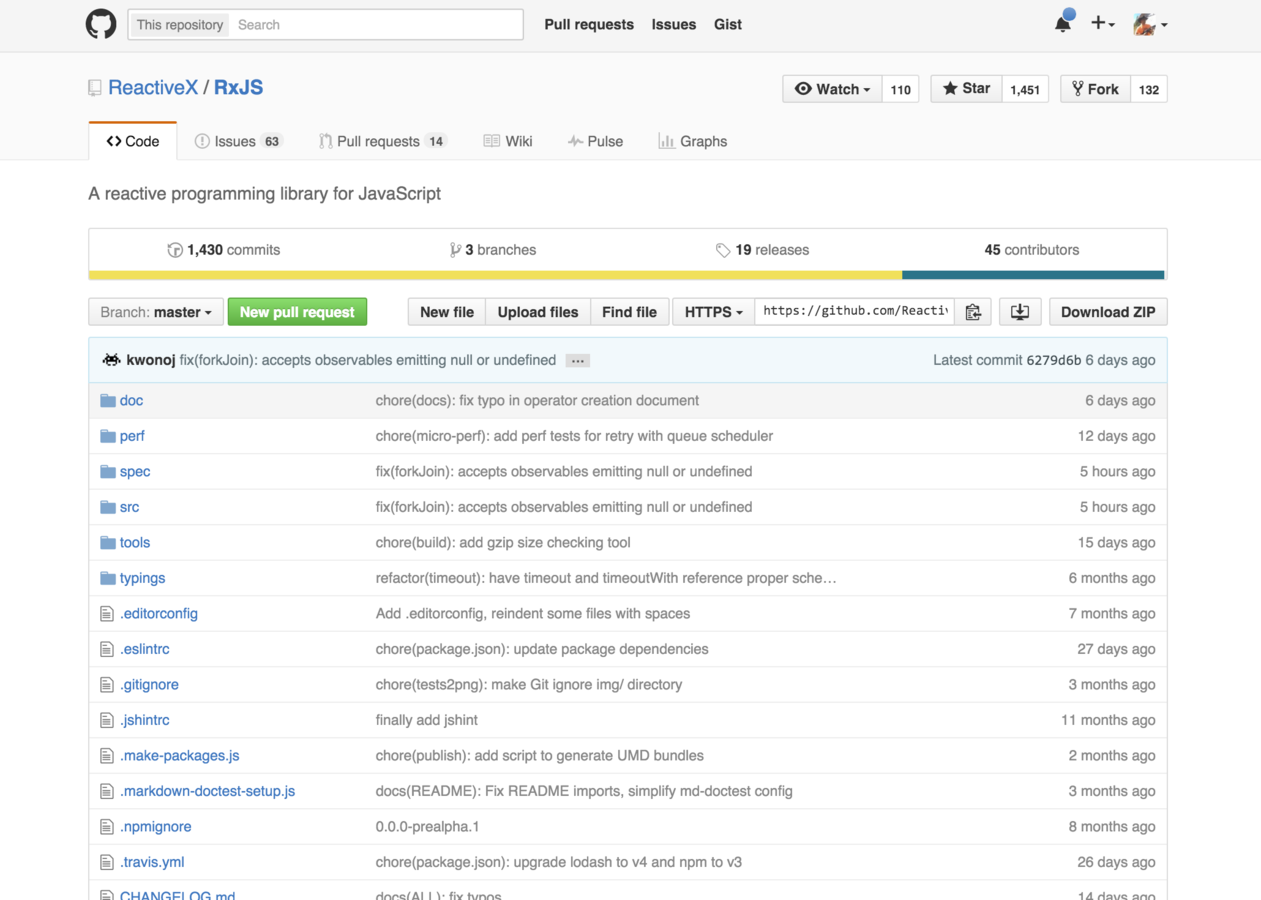The width and height of the screenshot is (1261, 900).
Task: Copy clone URL to clipboard
Action: tap(973, 312)
